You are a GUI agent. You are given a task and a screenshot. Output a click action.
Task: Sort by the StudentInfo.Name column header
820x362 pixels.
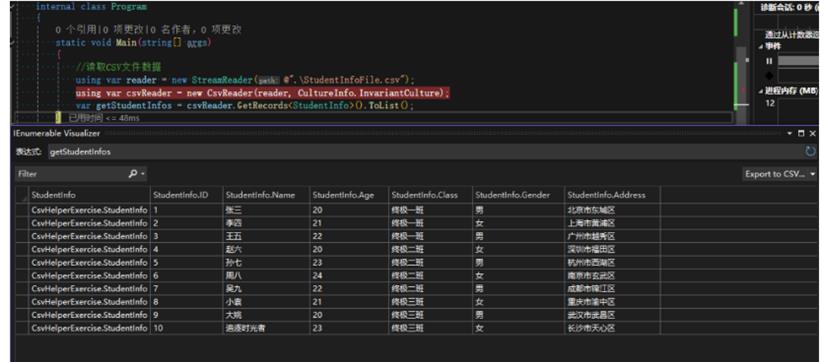tap(266, 195)
